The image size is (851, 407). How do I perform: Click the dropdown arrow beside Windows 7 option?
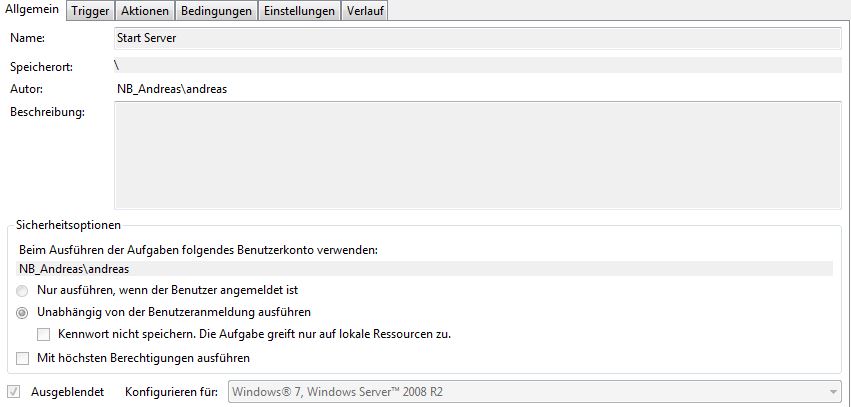[833, 392]
